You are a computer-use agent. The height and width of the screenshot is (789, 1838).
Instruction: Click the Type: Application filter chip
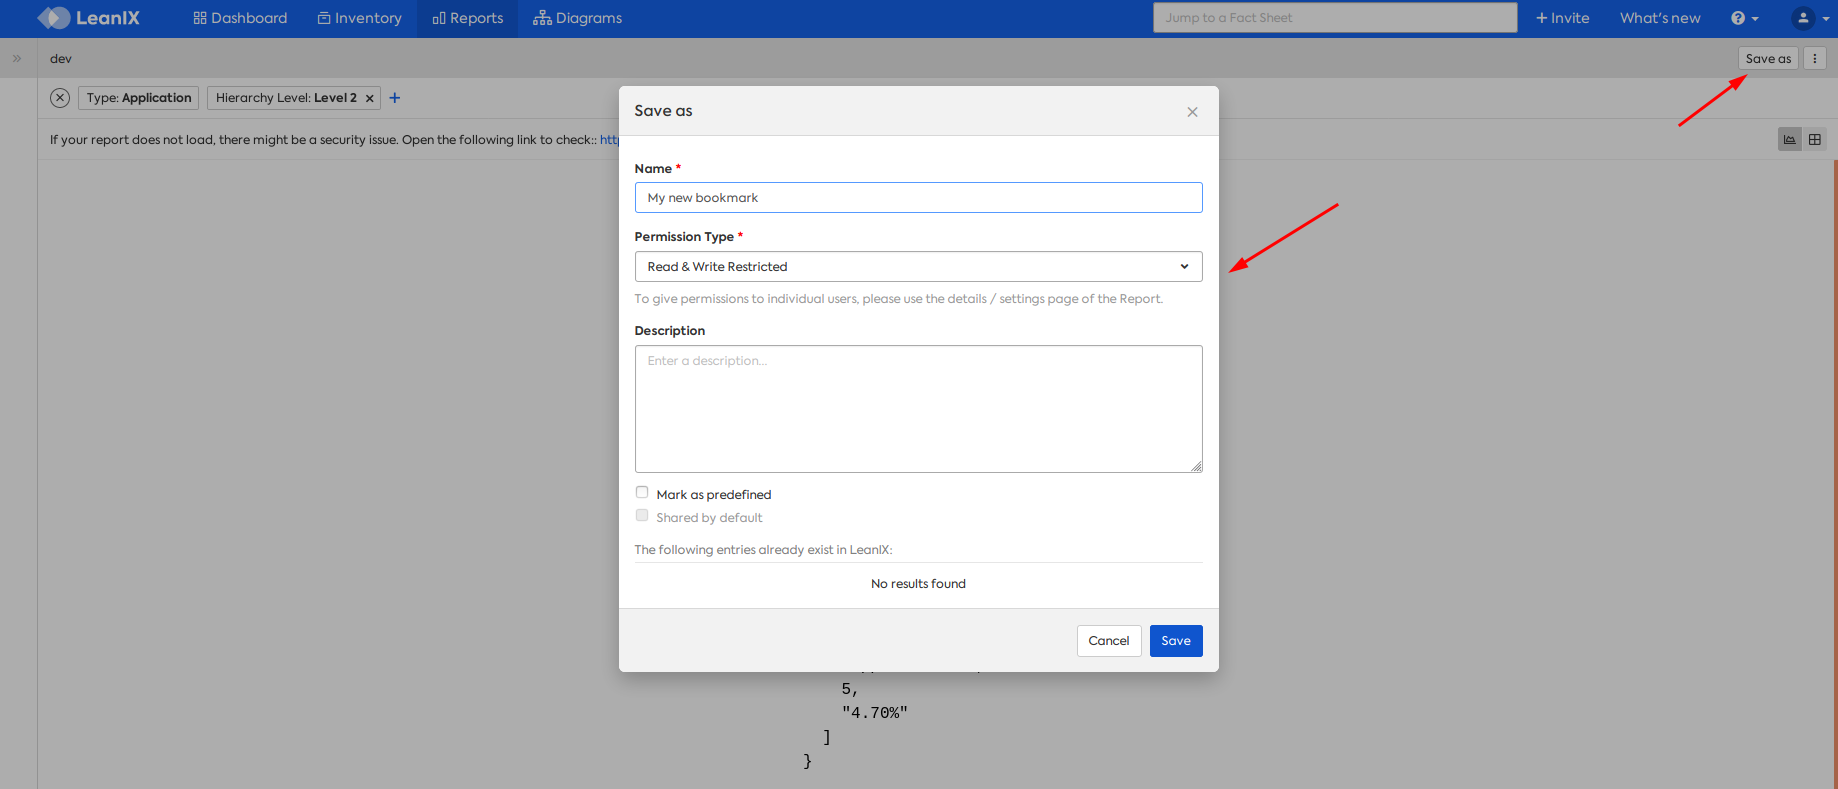click(139, 98)
